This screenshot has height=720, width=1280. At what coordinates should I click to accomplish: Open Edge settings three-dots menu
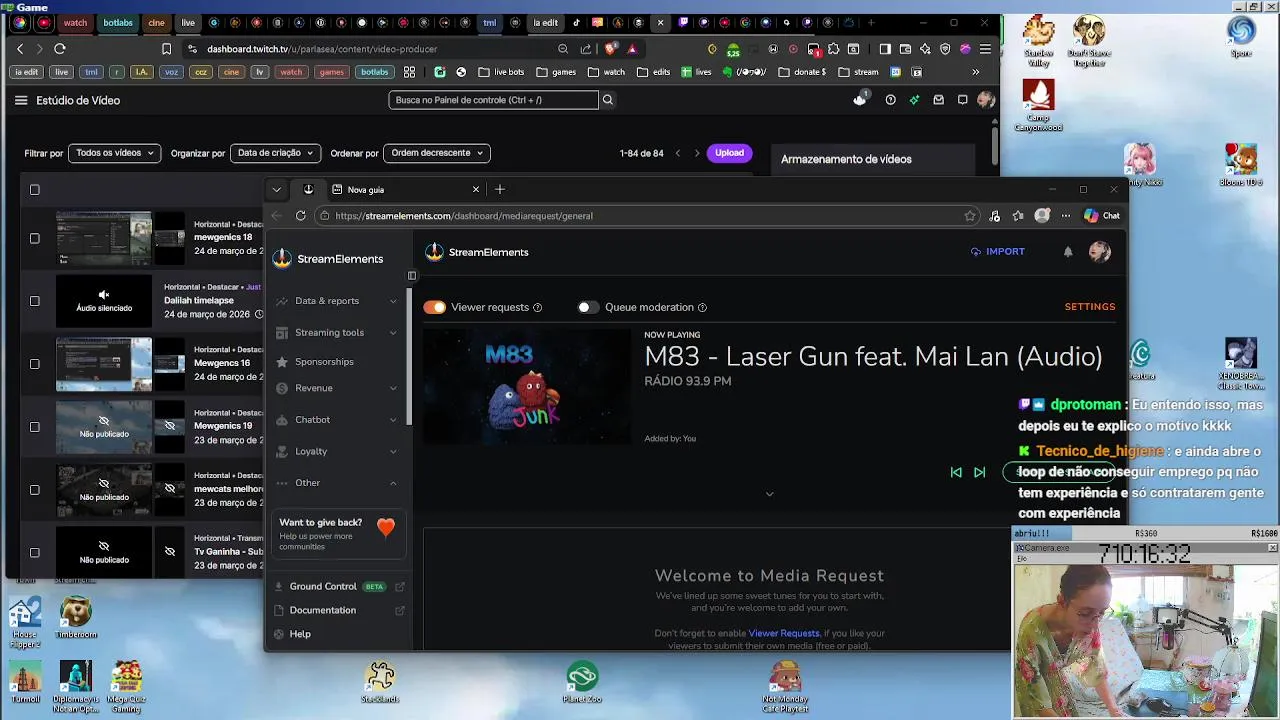(1065, 215)
